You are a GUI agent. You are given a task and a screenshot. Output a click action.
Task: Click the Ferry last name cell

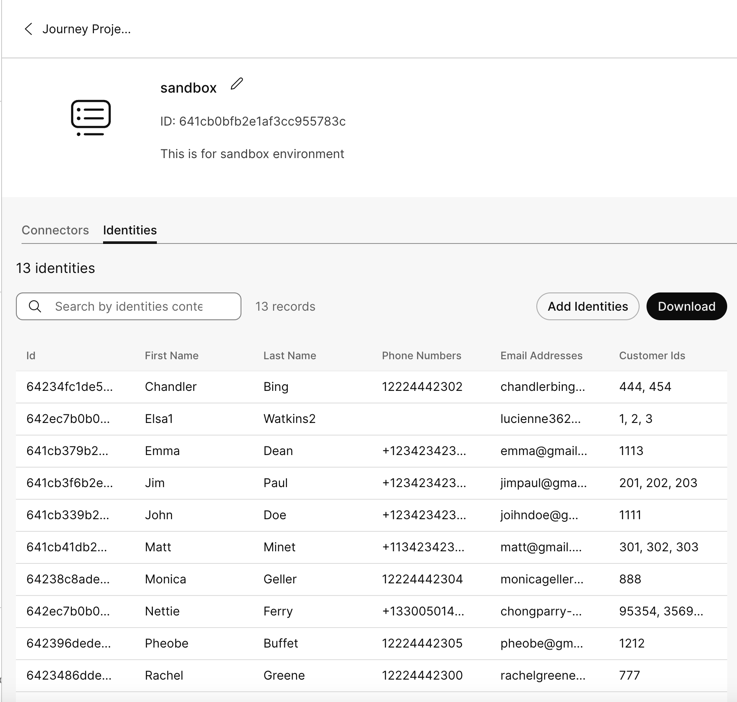point(278,611)
